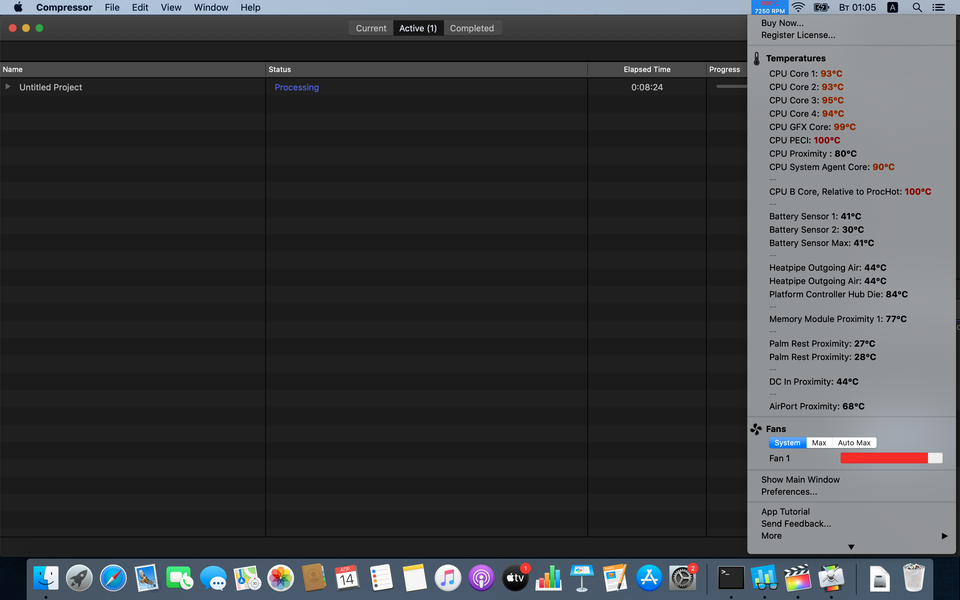The height and width of the screenshot is (600, 960).
Task: Open Notes in the dock
Action: click(414, 577)
